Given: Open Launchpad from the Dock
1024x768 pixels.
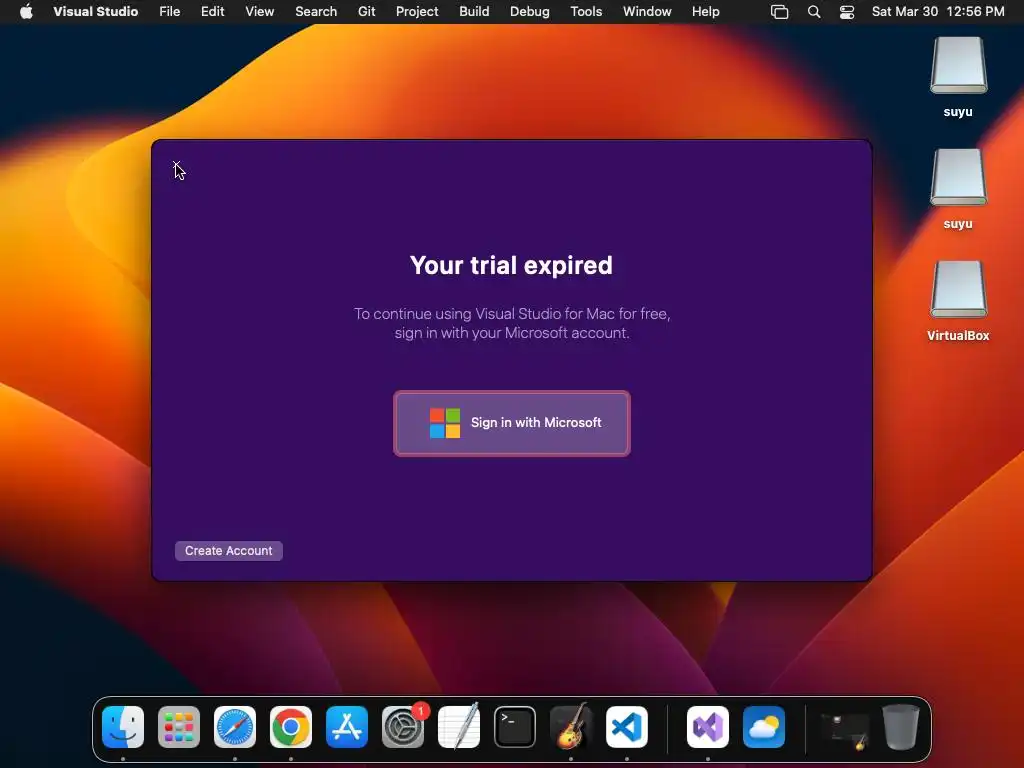Looking at the screenshot, I should click(x=179, y=727).
